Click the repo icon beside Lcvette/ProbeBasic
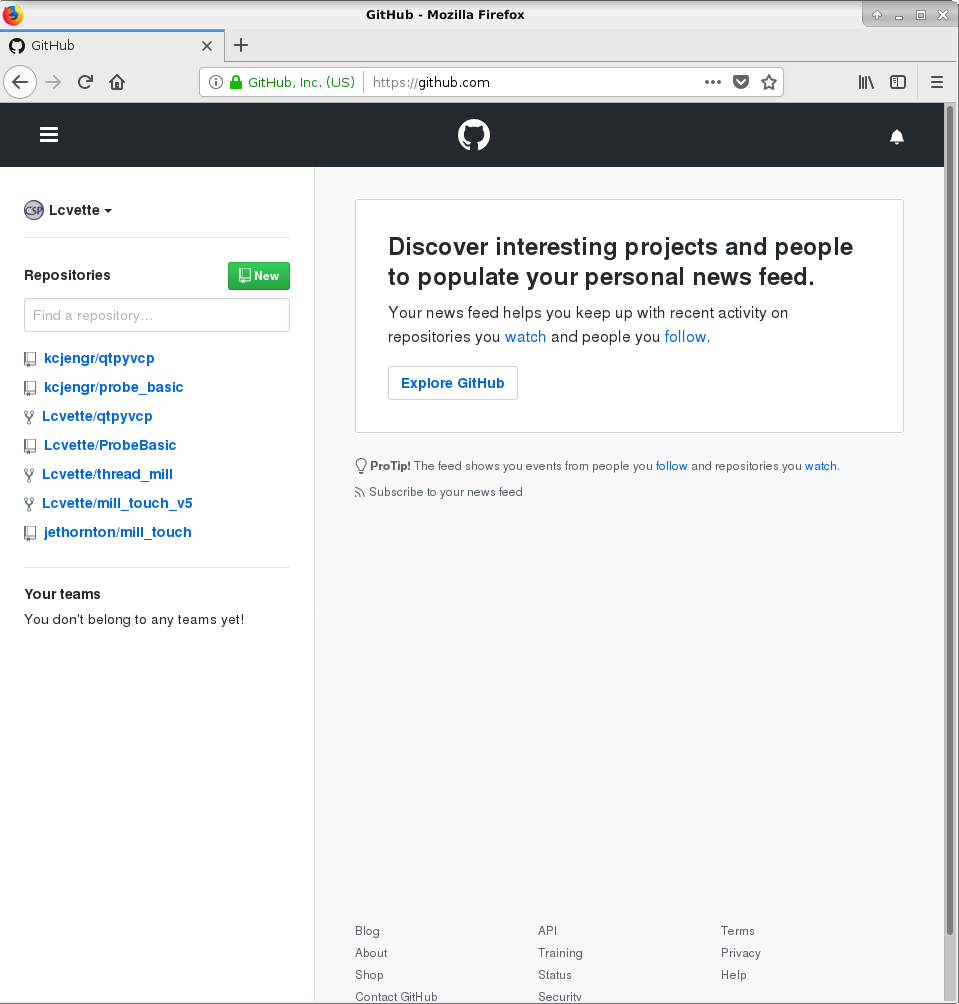Viewport: 959px width, 1004px height. [30, 446]
